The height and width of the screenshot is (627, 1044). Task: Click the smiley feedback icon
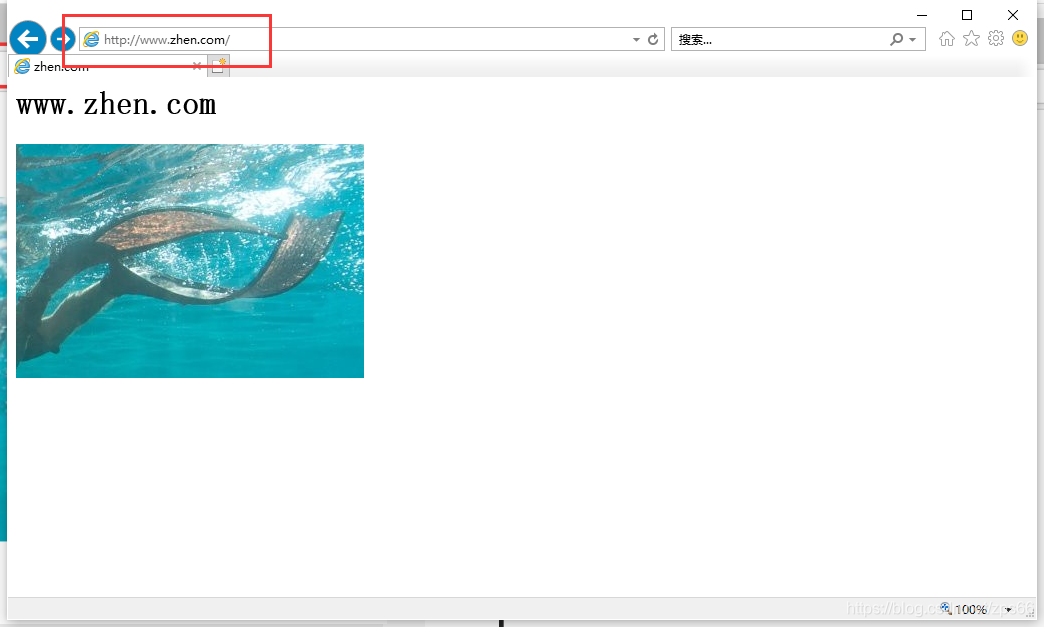1020,38
